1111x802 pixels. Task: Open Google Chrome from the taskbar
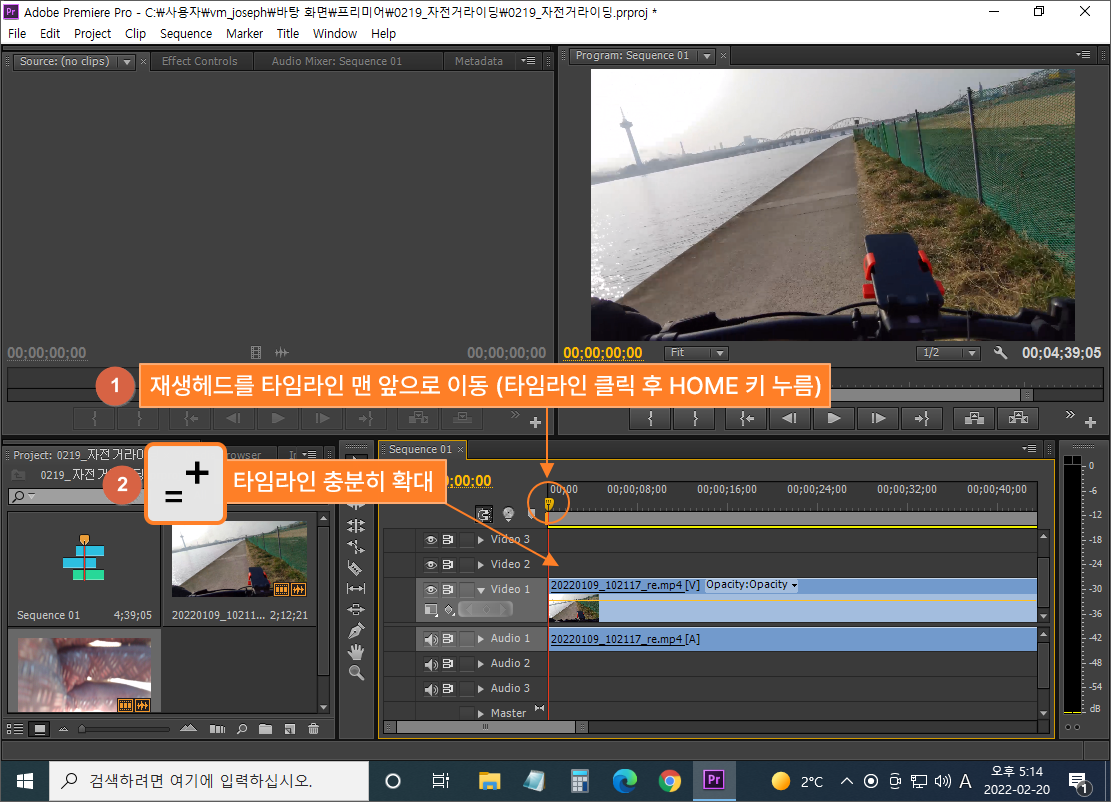pyautogui.click(x=669, y=781)
